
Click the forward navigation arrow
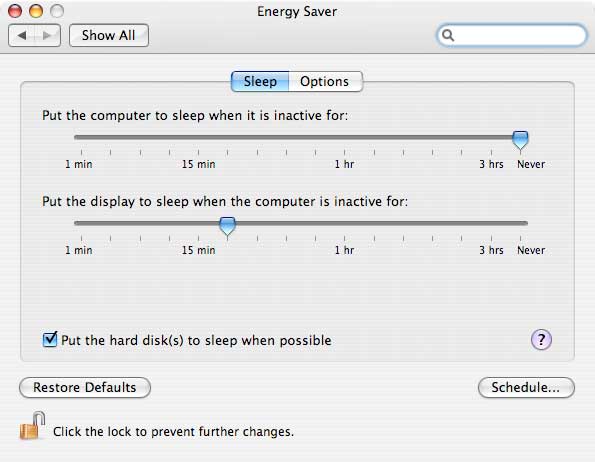tap(47, 36)
